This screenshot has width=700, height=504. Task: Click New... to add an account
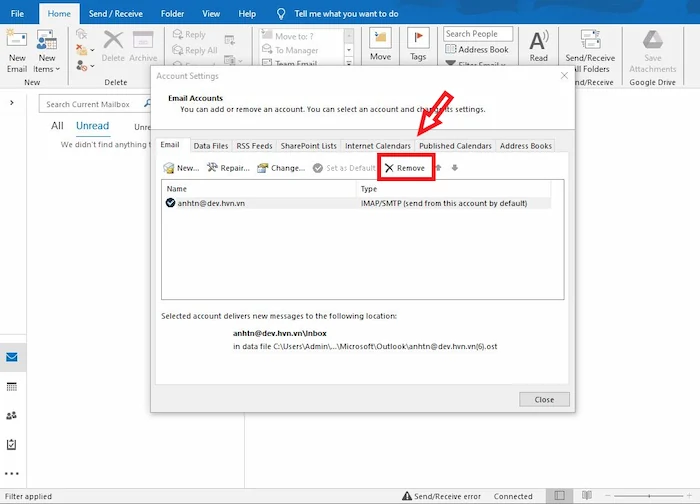(181, 168)
